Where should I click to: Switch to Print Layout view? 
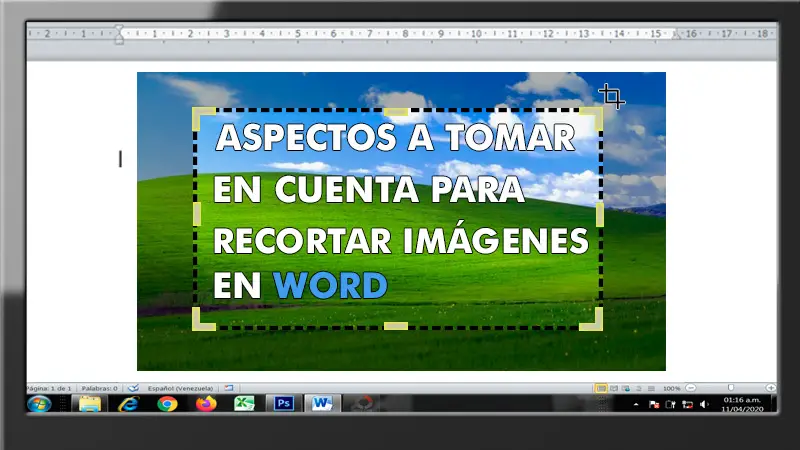602,388
